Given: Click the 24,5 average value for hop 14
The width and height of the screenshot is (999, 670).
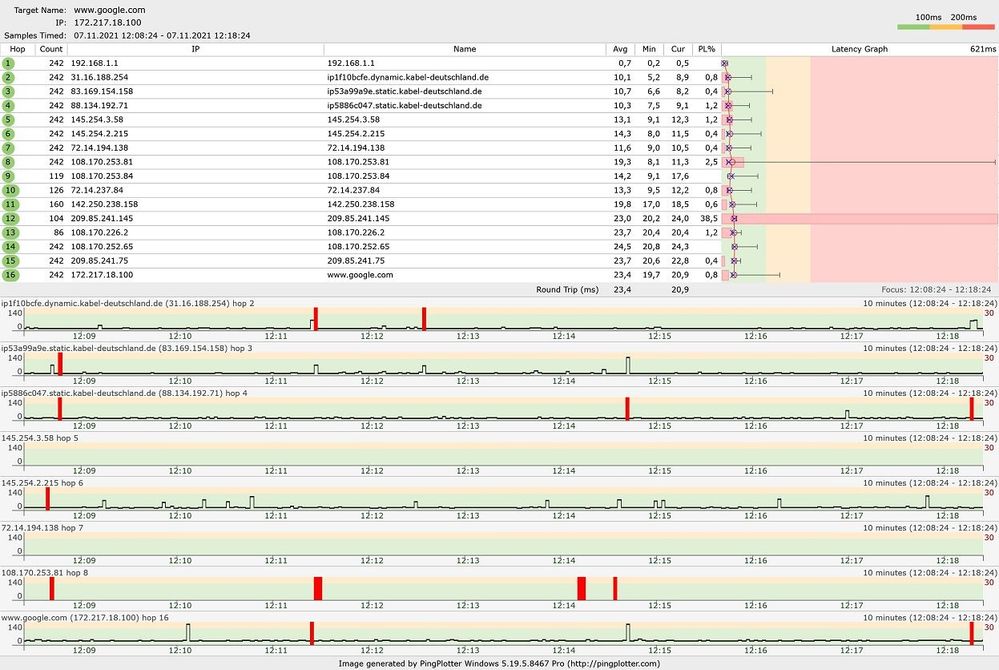Looking at the screenshot, I should tap(622, 246).
